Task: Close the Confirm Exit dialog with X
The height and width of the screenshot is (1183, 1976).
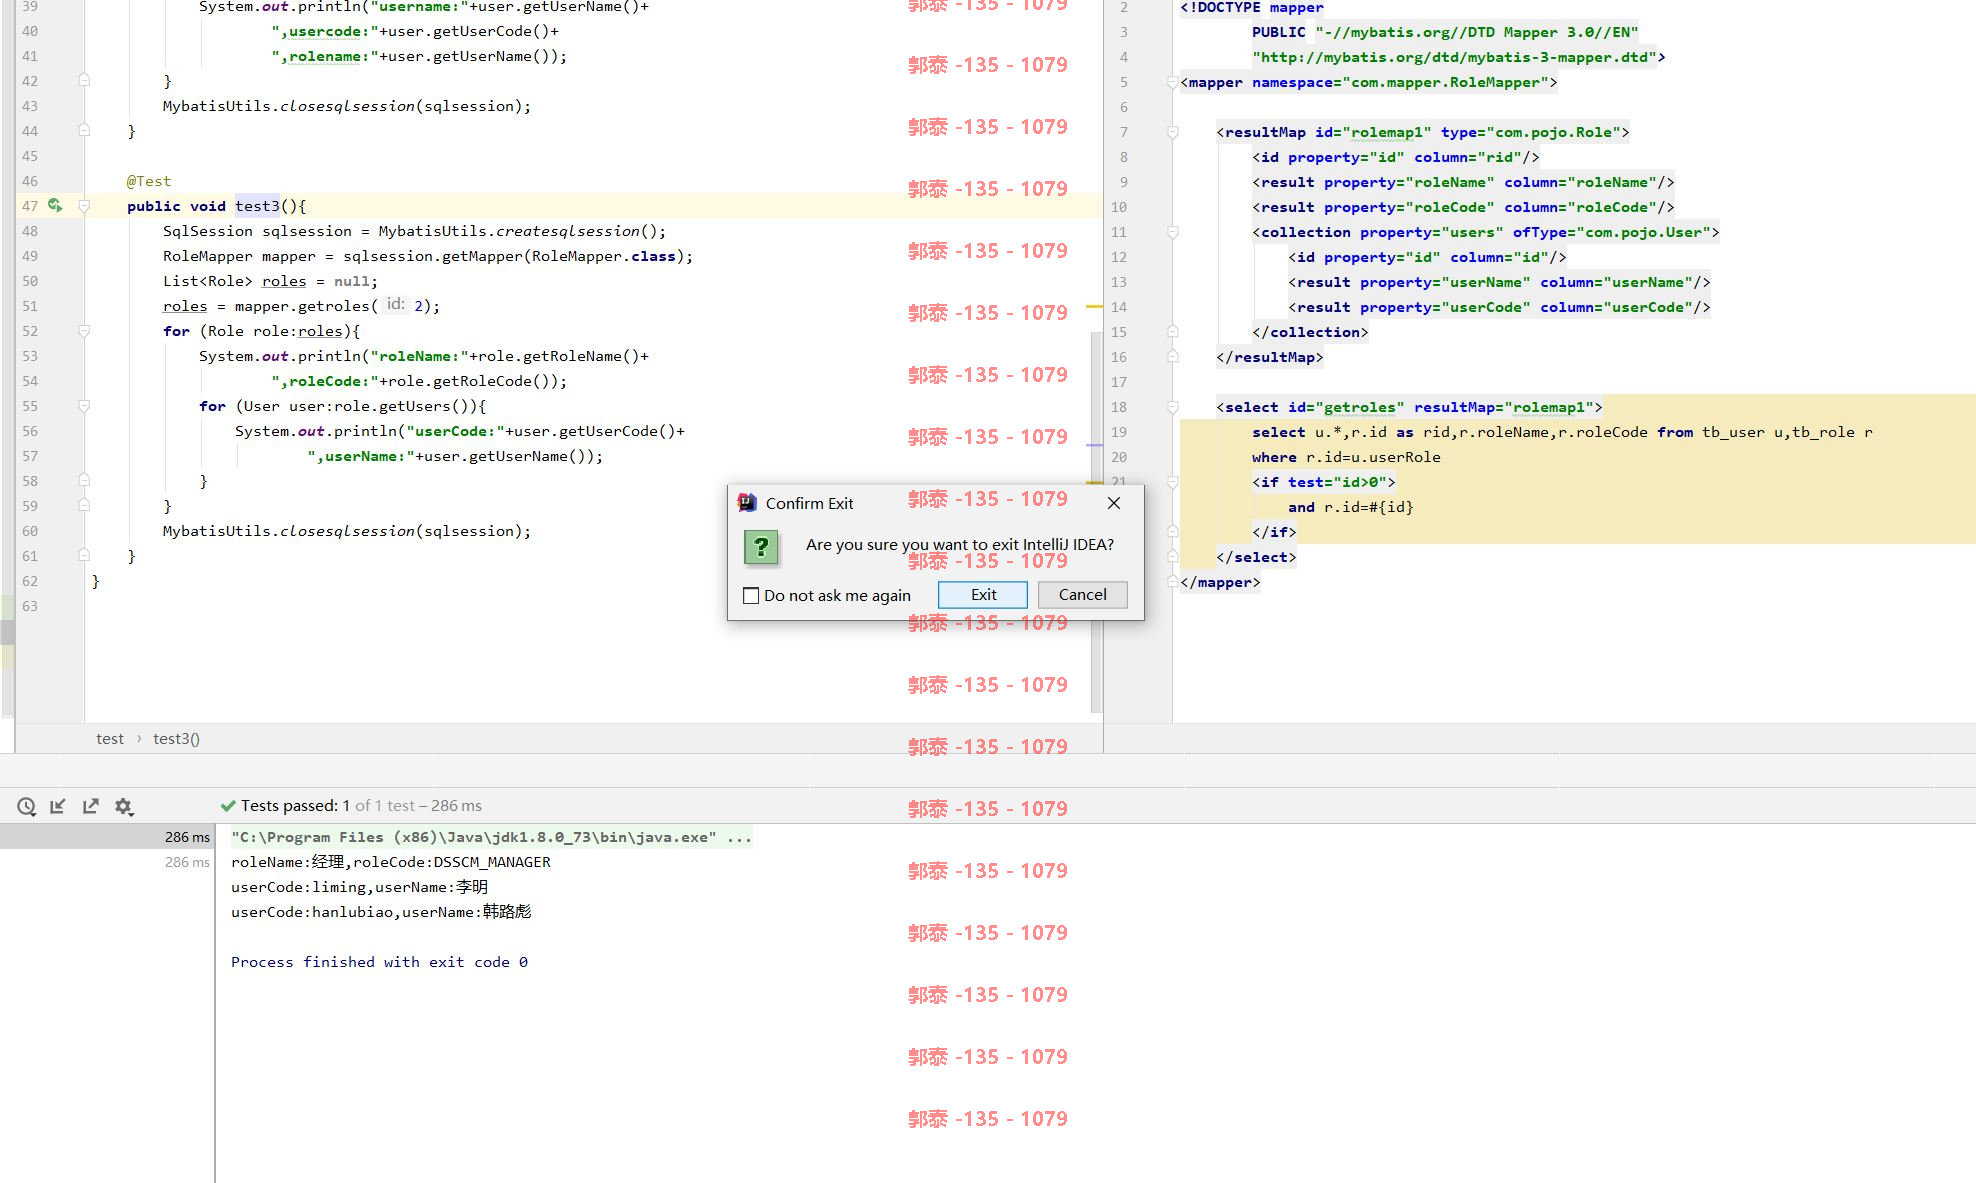Action: click(x=1114, y=503)
